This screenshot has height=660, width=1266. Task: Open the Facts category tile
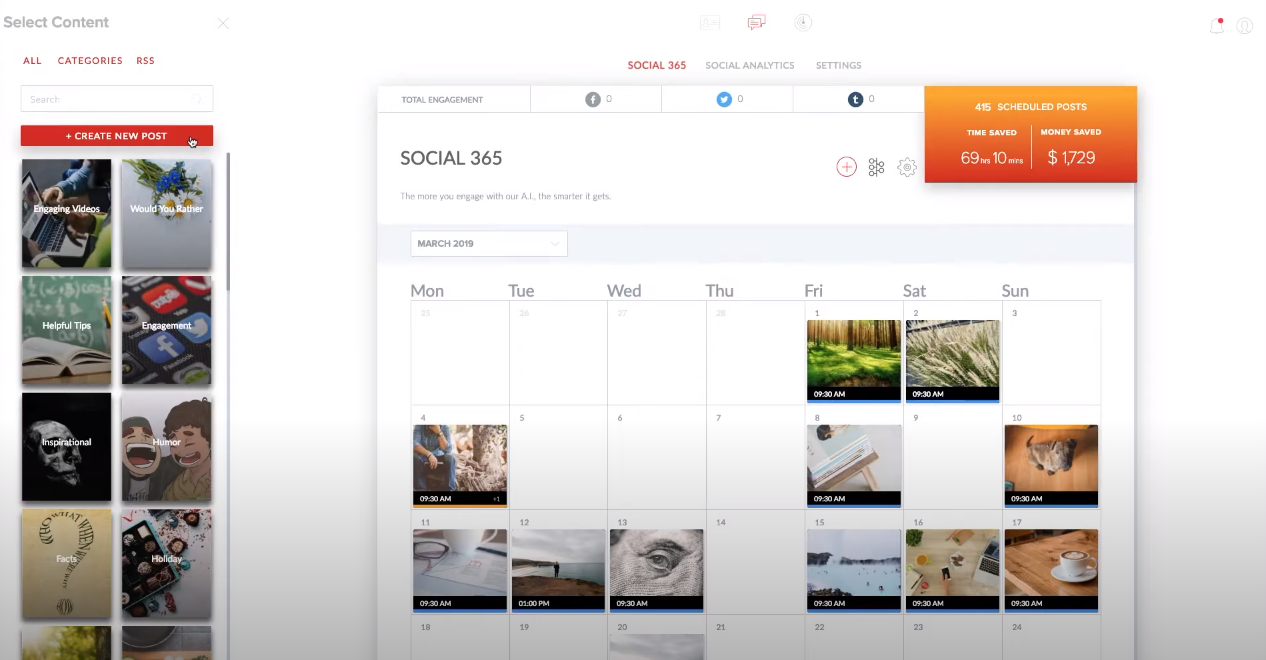[67, 563]
